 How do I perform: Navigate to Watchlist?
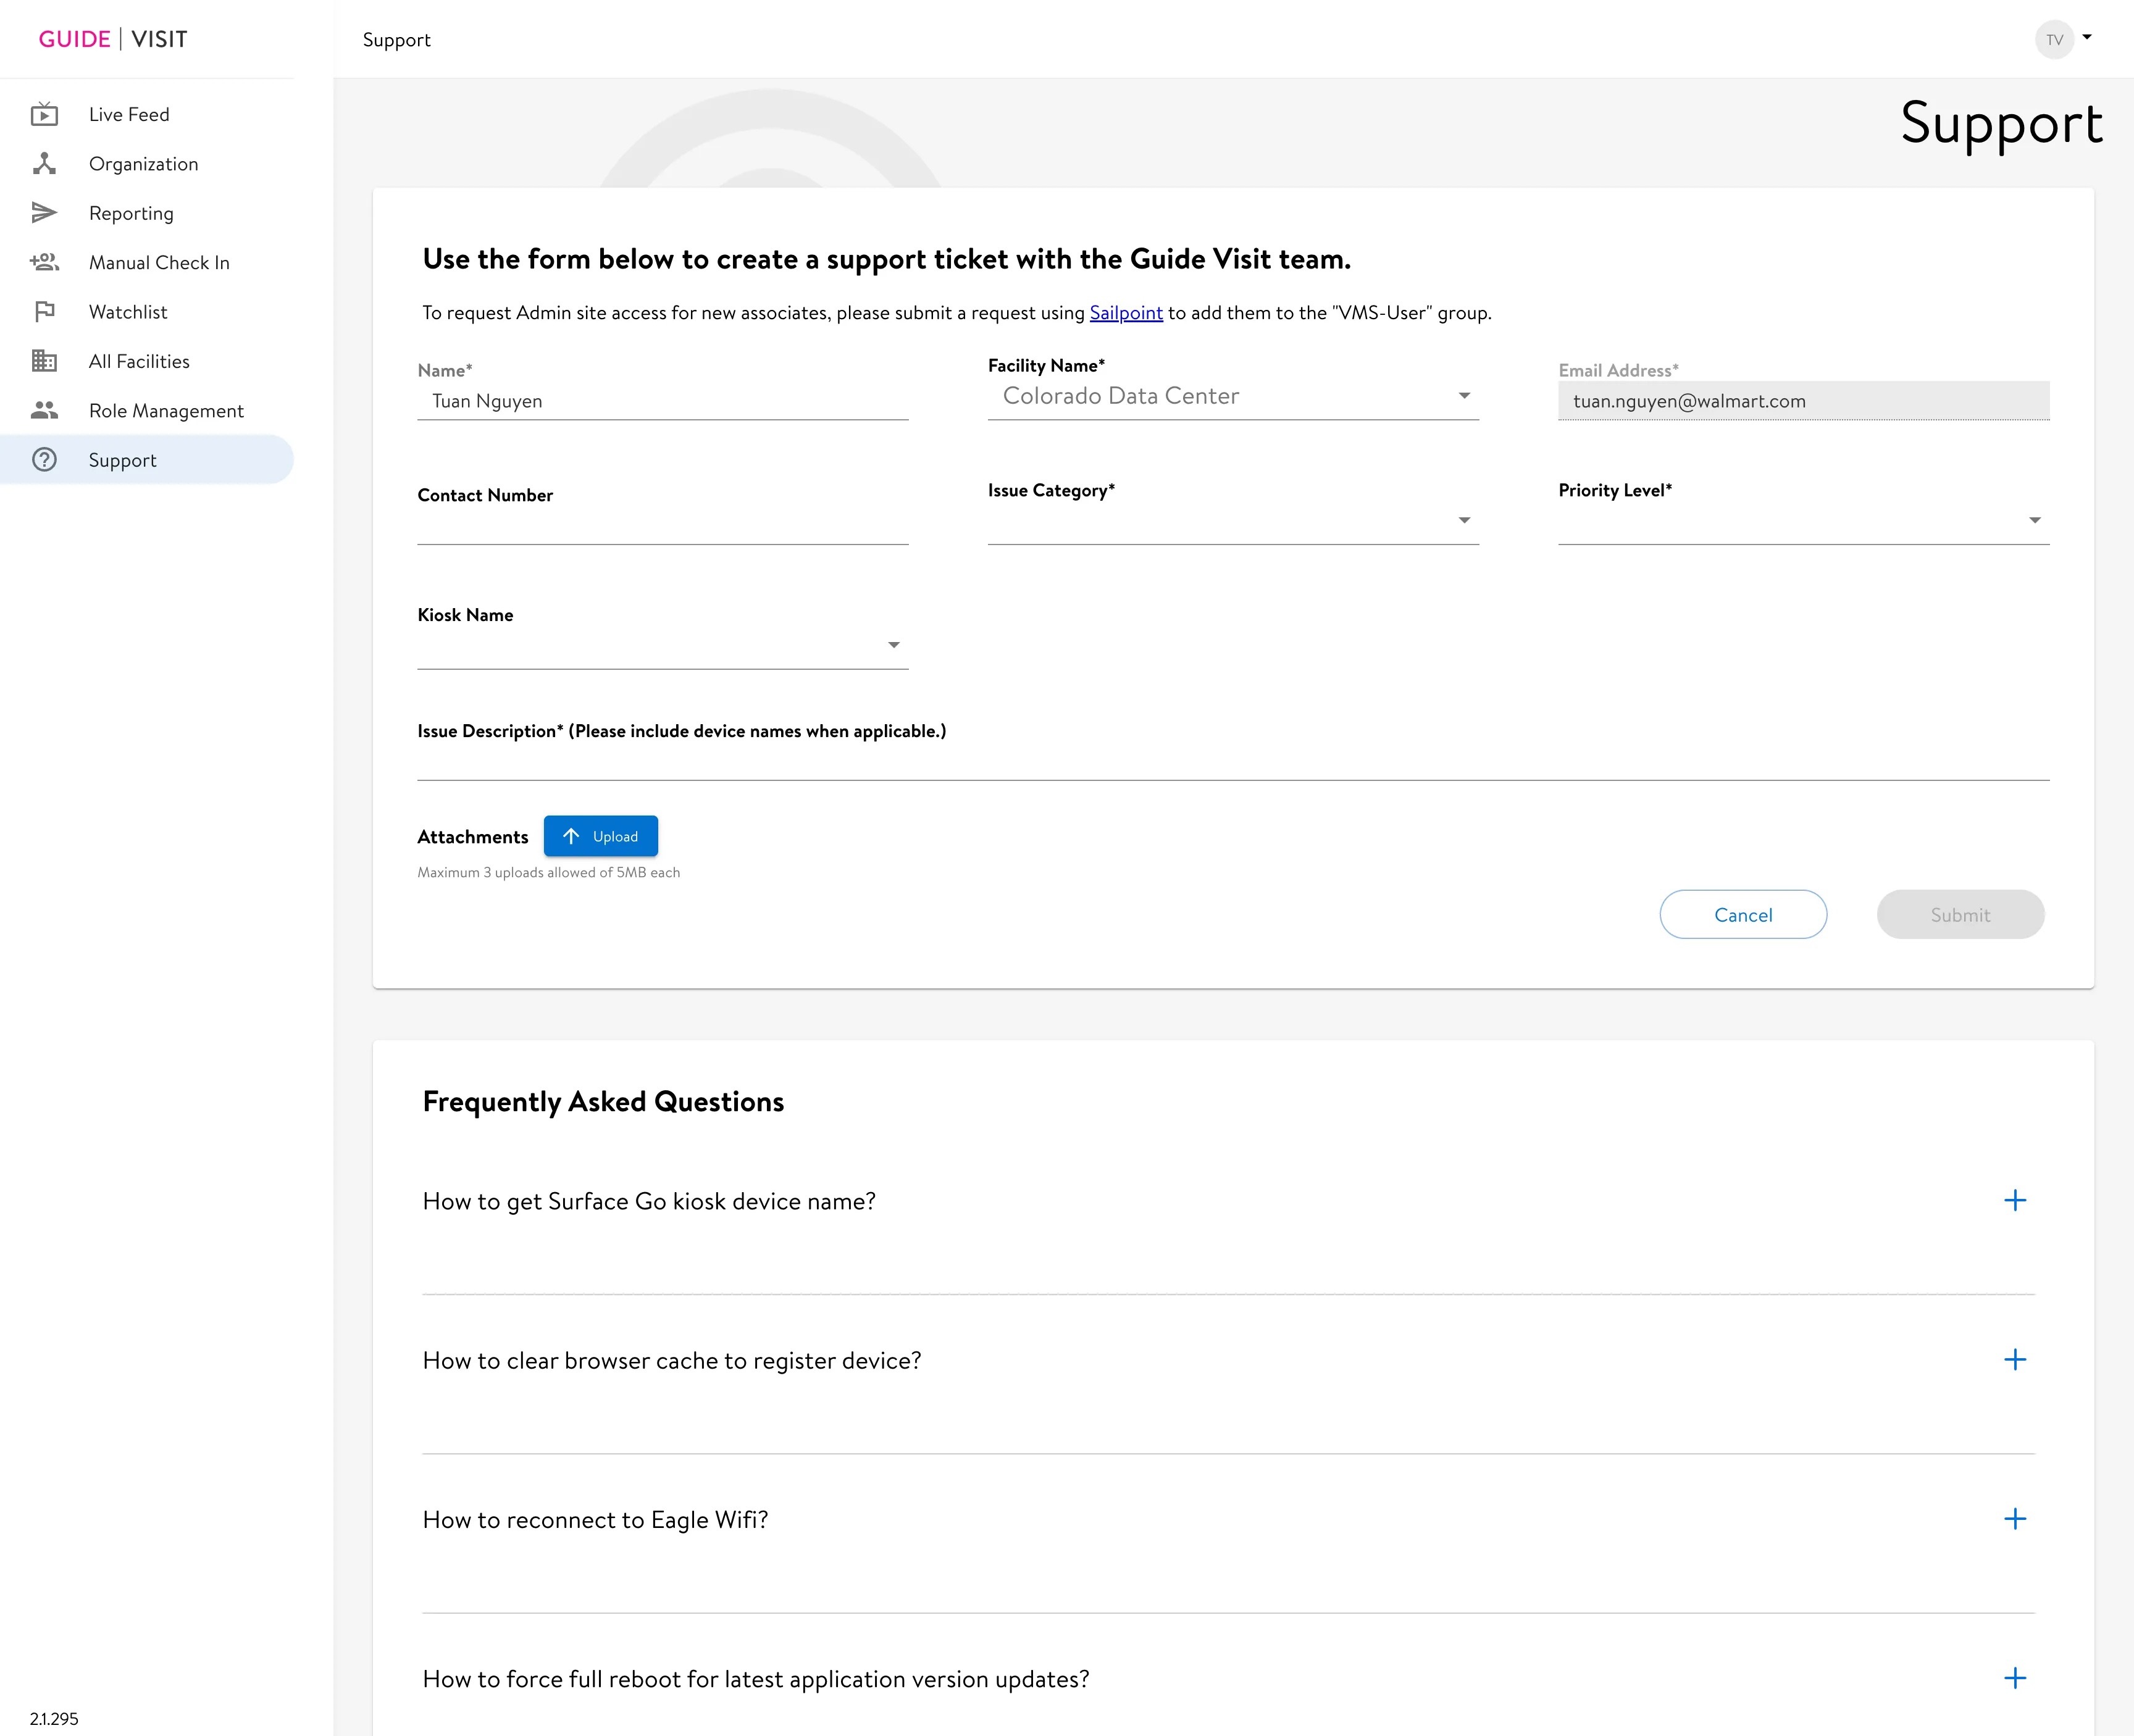pos(147,312)
